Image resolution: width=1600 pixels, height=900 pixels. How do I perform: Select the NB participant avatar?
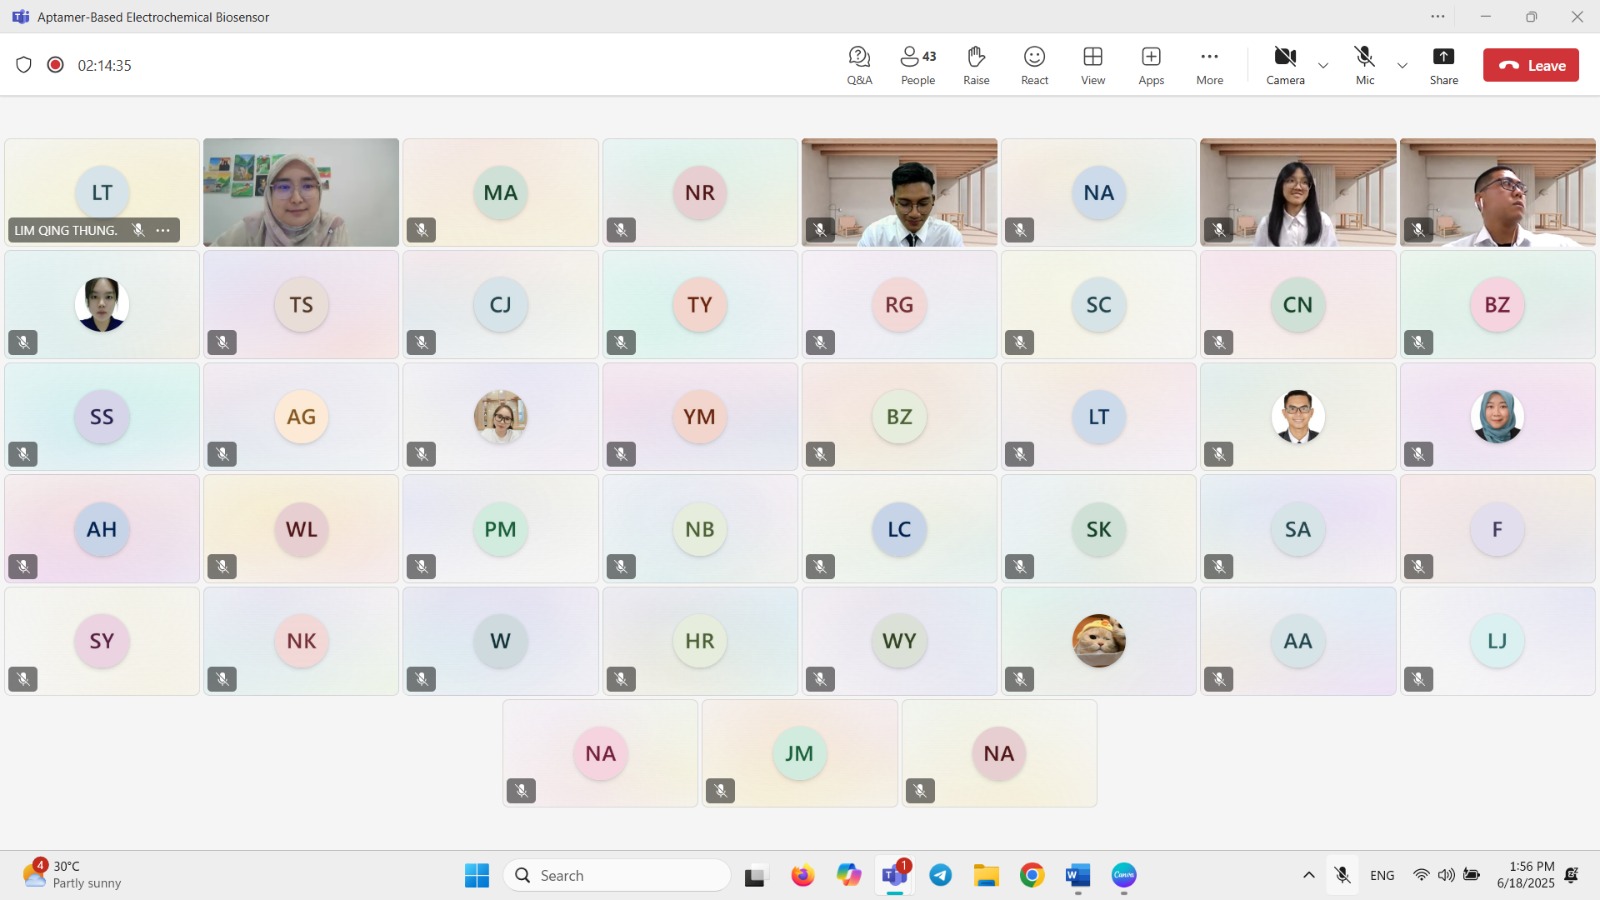700,529
